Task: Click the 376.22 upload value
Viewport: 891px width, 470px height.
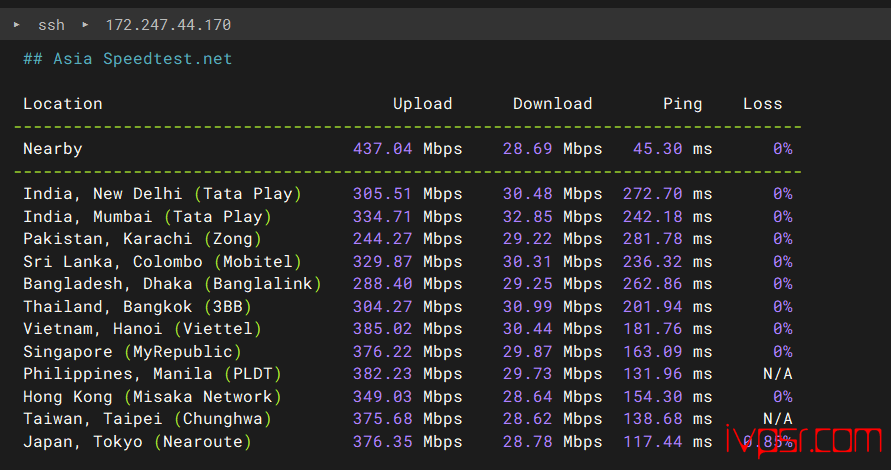Action: click(x=382, y=351)
